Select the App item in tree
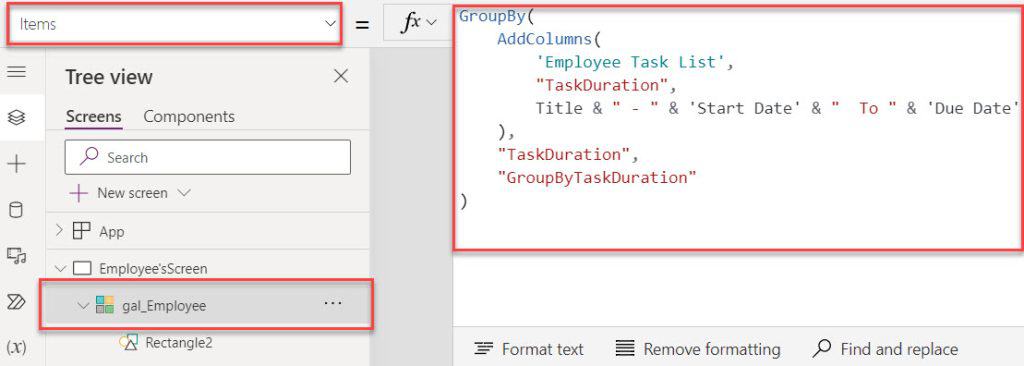 pyautogui.click(x=112, y=231)
